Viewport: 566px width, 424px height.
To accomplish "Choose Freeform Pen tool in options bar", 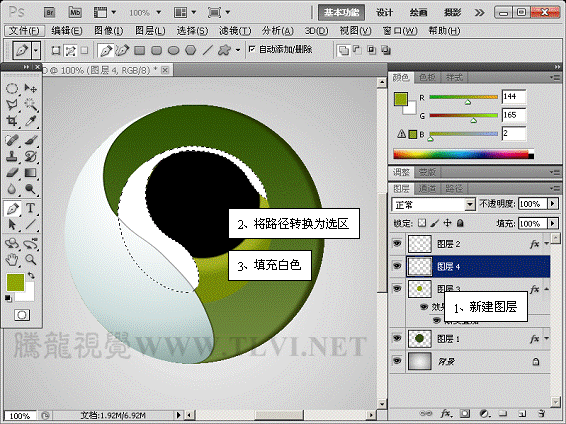I will click(122, 50).
